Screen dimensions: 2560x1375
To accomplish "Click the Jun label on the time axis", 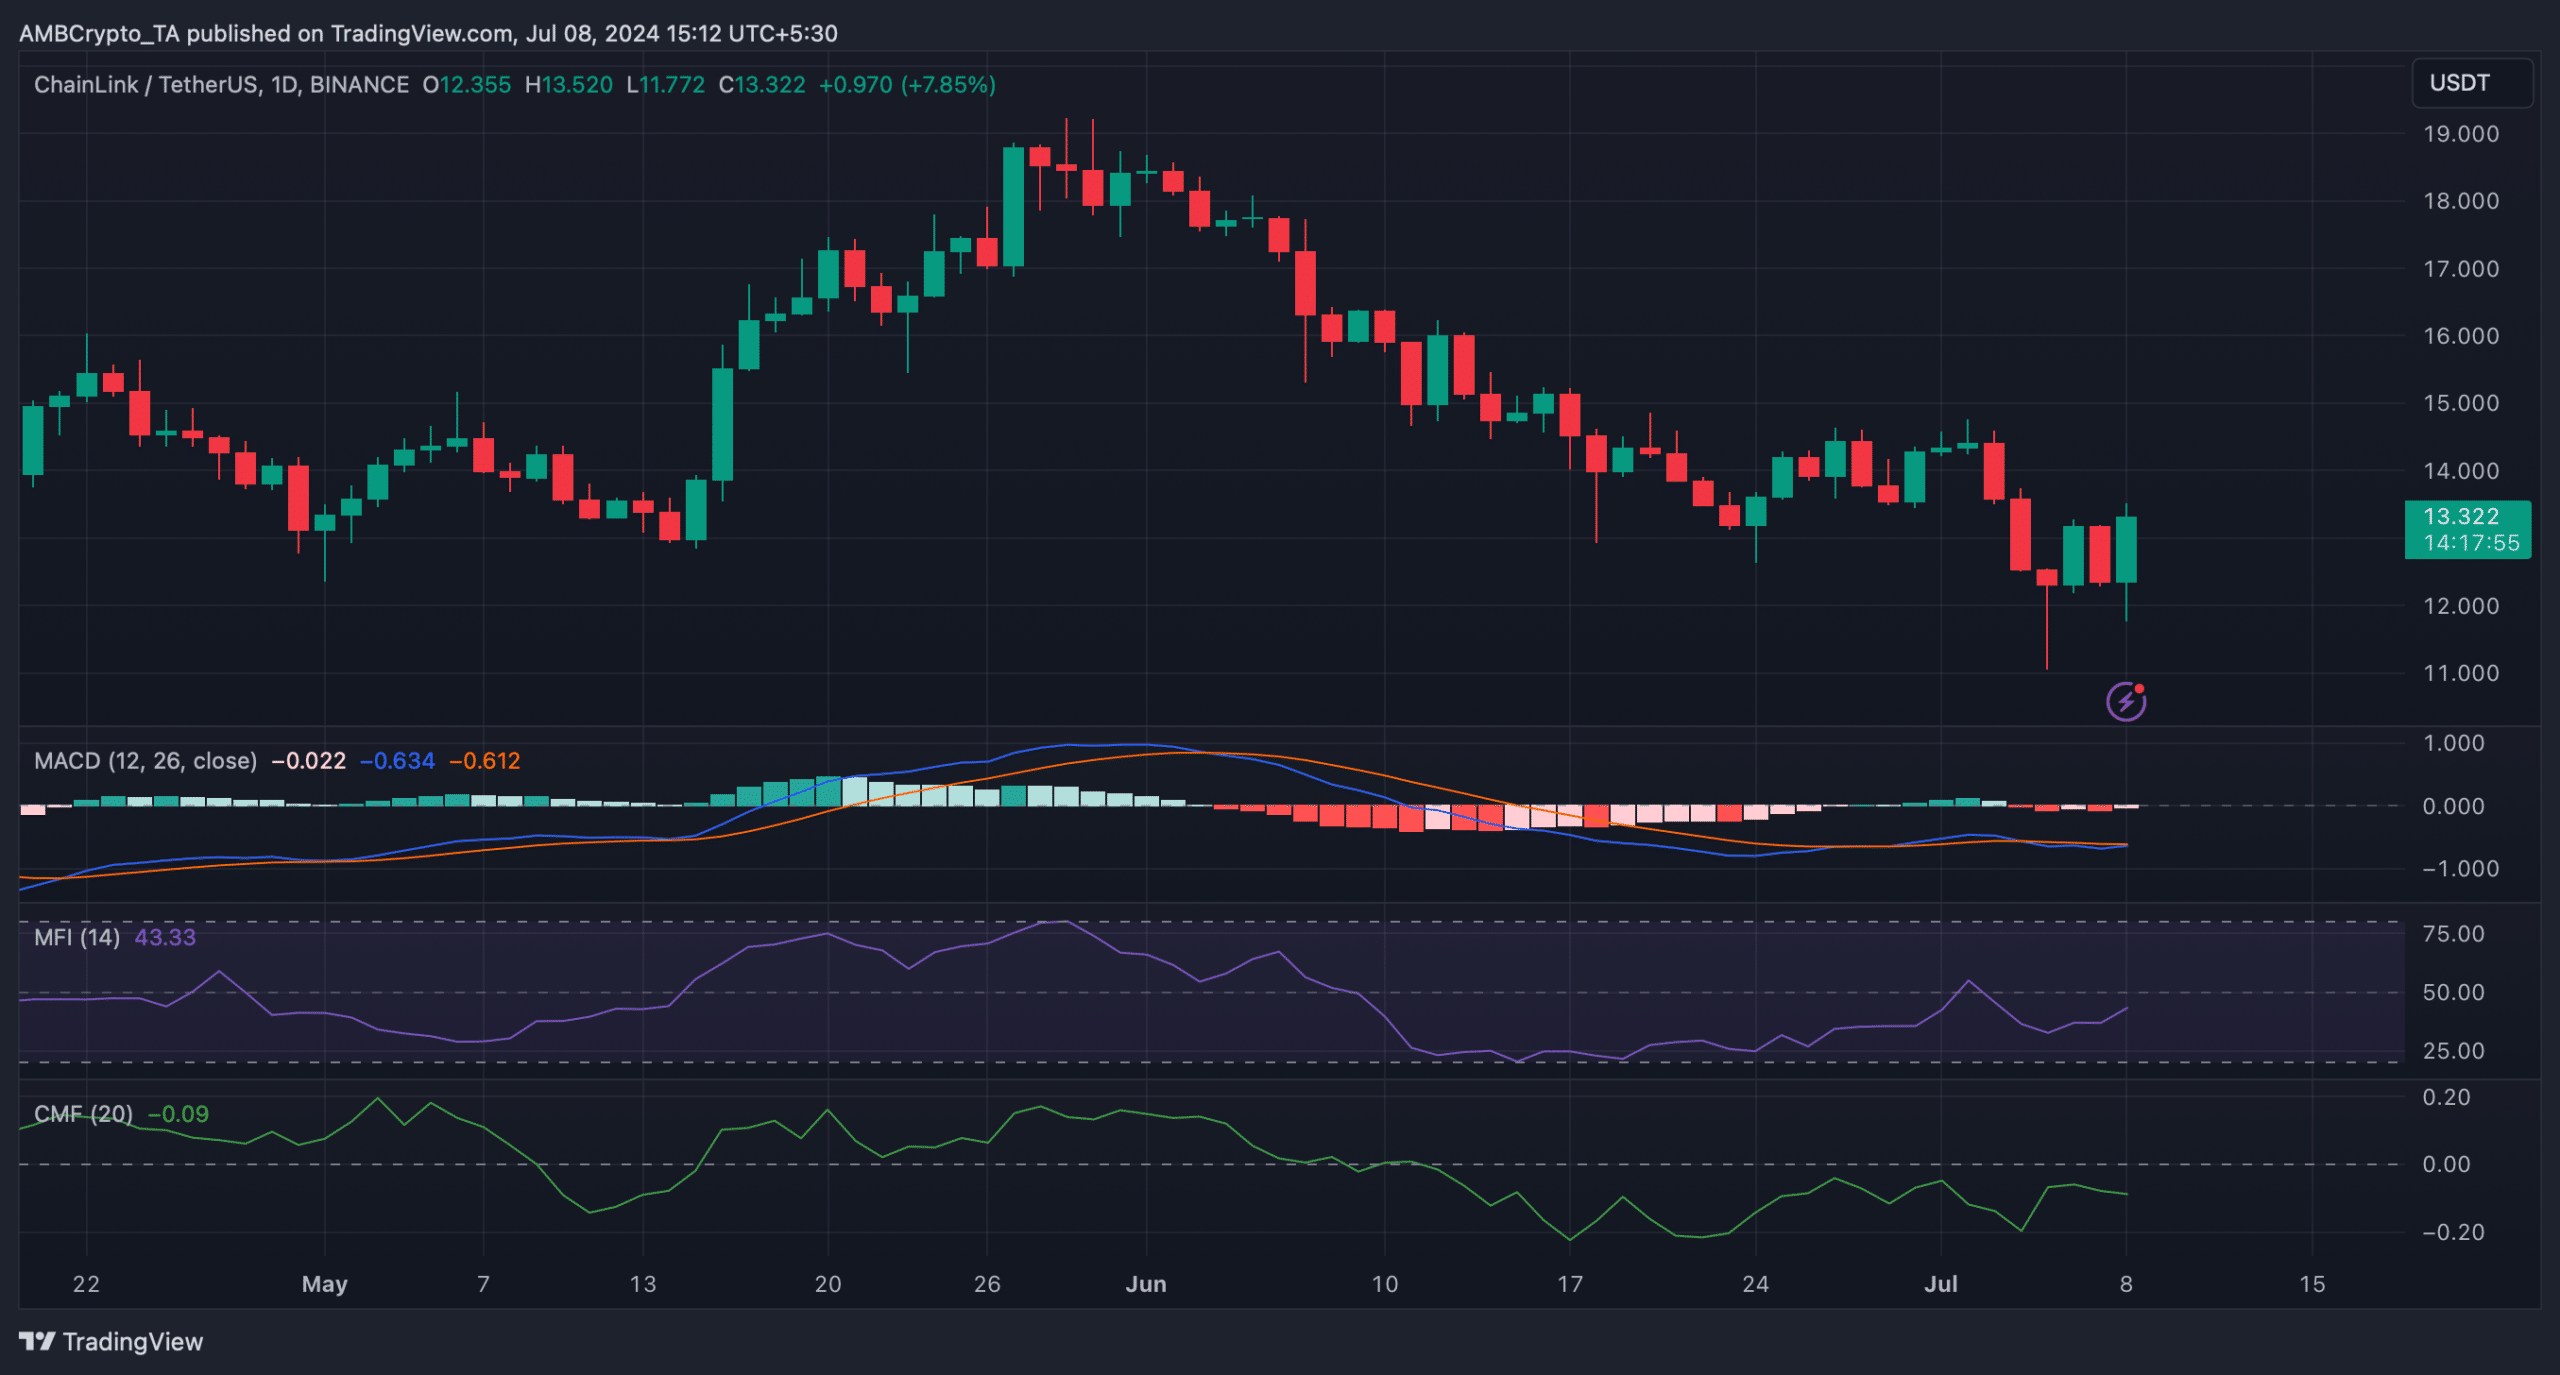I will click(1146, 1284).
